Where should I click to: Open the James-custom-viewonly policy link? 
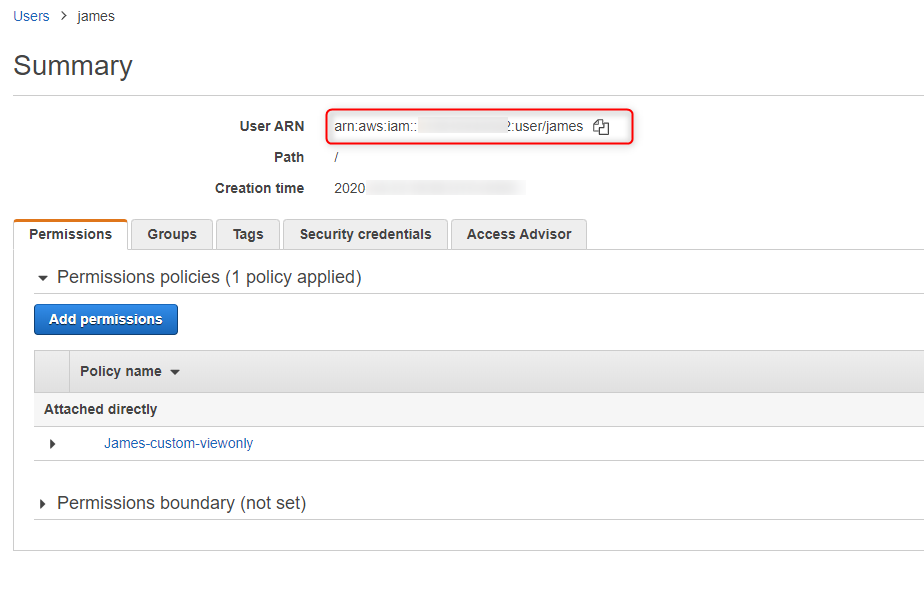pos(178,443)
